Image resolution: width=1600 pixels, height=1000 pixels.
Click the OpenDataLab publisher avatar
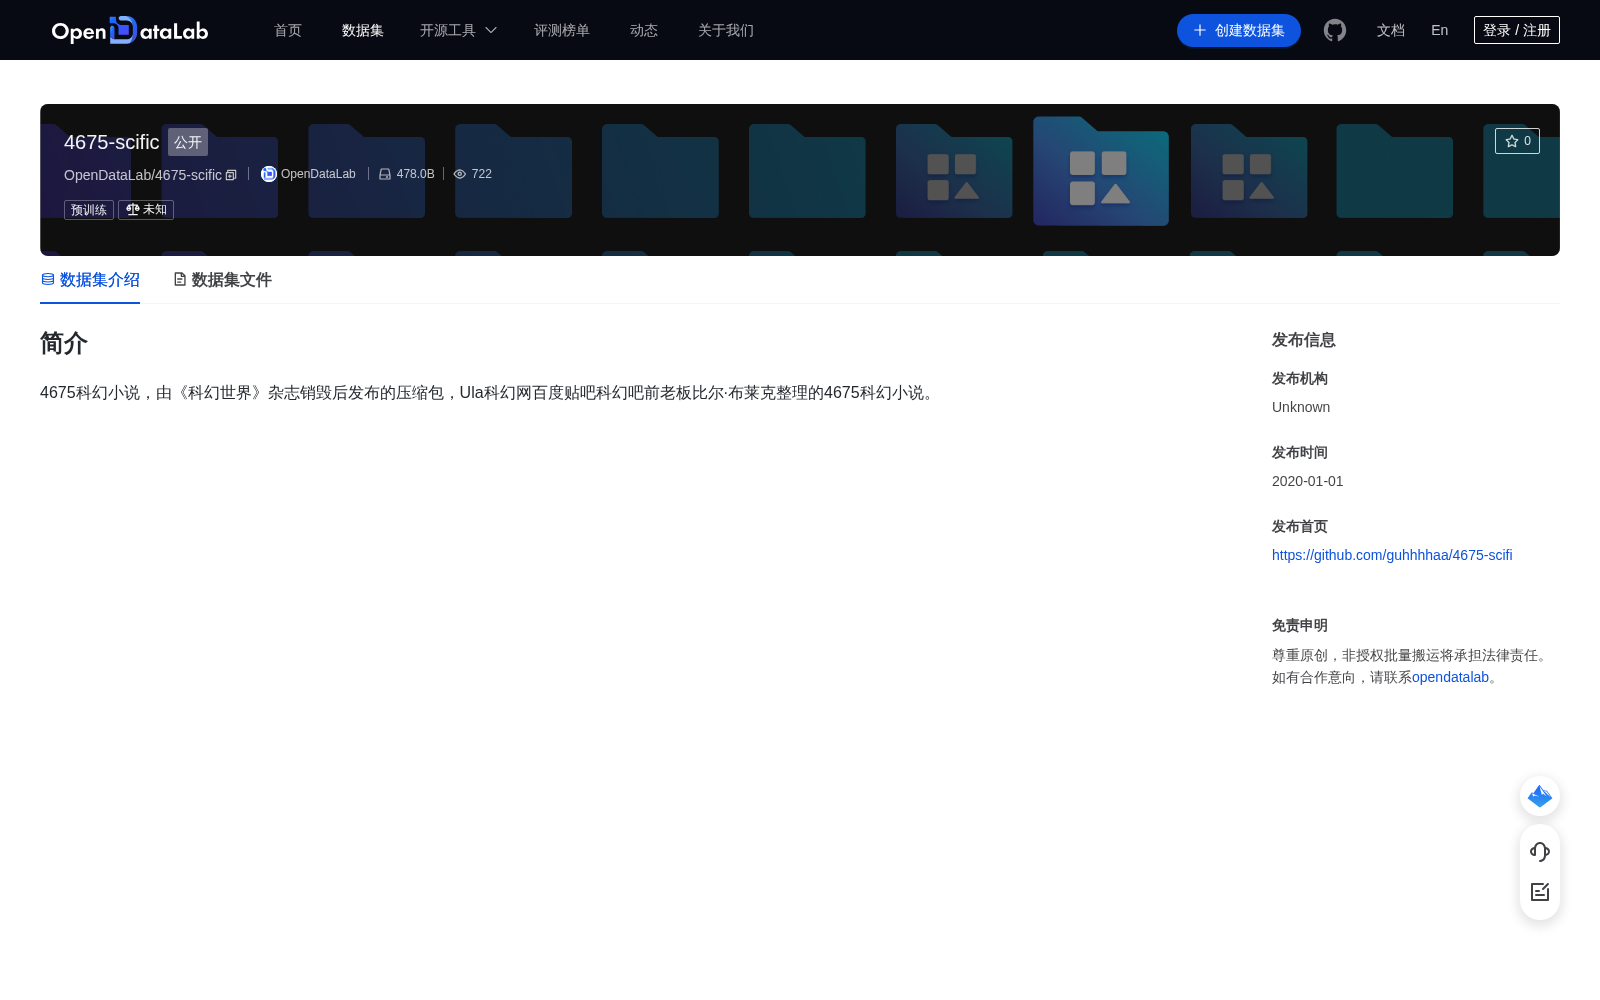269,174
